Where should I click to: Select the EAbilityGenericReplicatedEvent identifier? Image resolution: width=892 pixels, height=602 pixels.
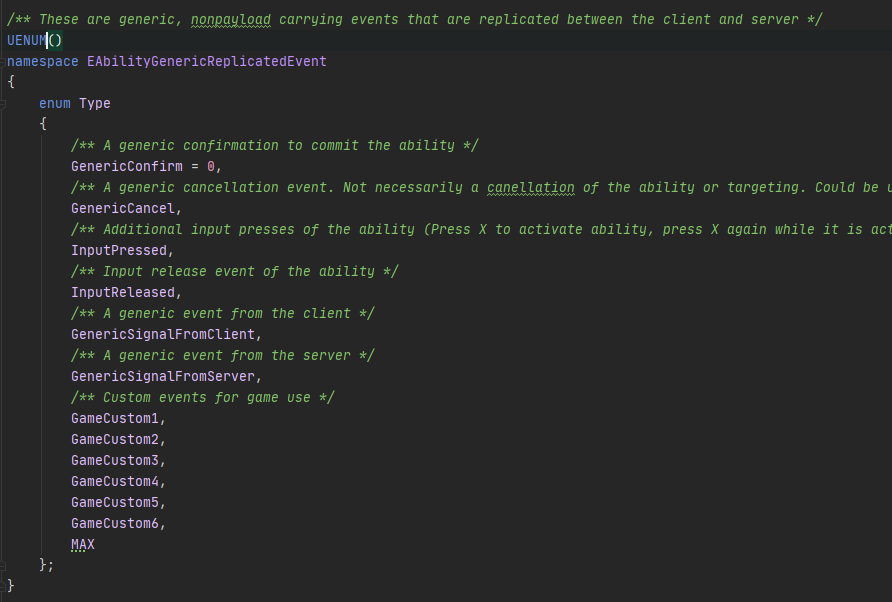click(207, 61)
